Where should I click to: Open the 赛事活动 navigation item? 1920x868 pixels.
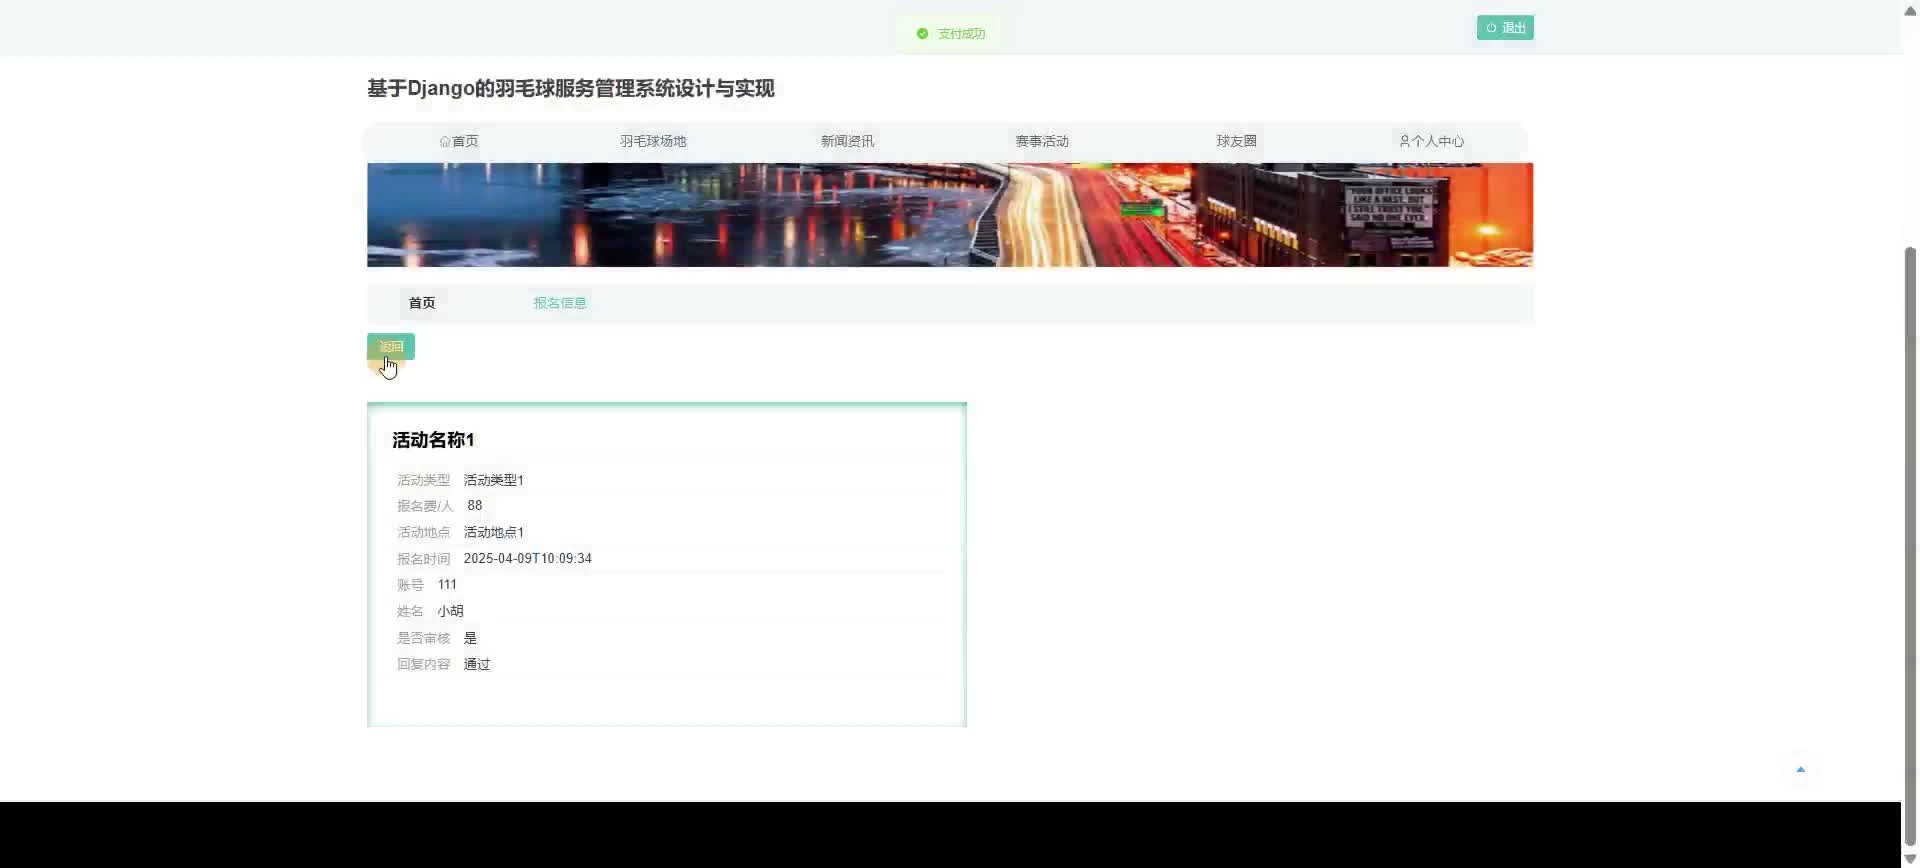[1042, 142]
